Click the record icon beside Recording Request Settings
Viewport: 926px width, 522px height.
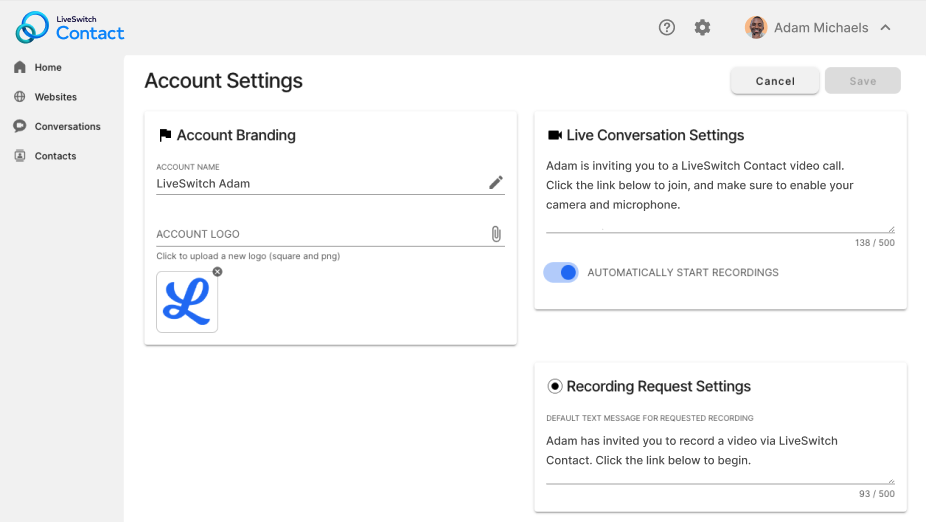555,386
